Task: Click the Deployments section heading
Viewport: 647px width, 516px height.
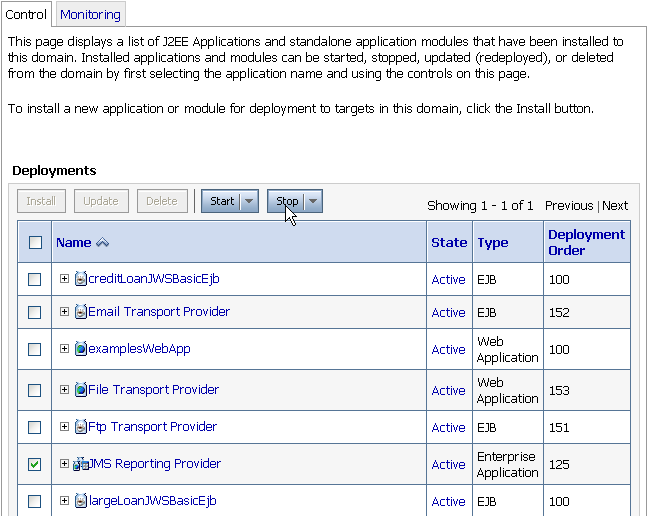Action: tap(54, 170)
